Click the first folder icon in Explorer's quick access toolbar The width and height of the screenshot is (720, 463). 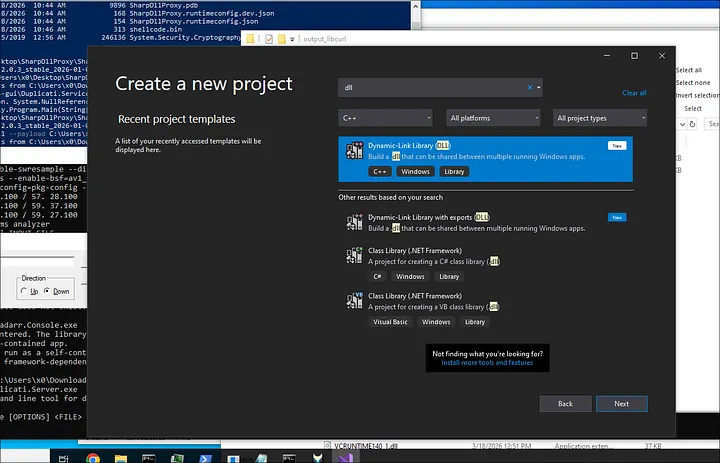tap(250, 39)
